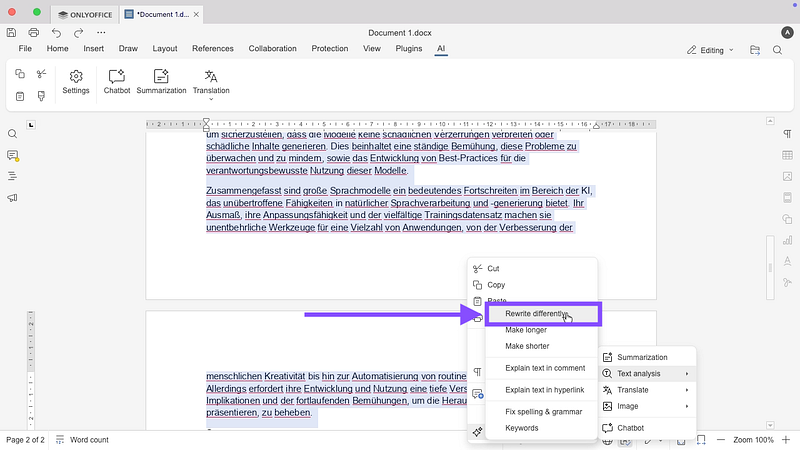Open the Editing mode dropdown
Image resolution: width=800 pixels, height=450 pixels.
pos(710,50)
